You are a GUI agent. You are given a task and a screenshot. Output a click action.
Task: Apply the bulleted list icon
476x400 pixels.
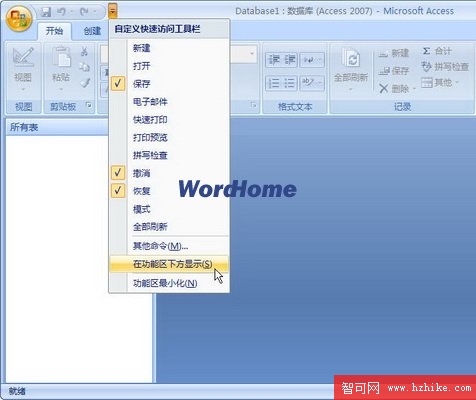pos(289,83)
